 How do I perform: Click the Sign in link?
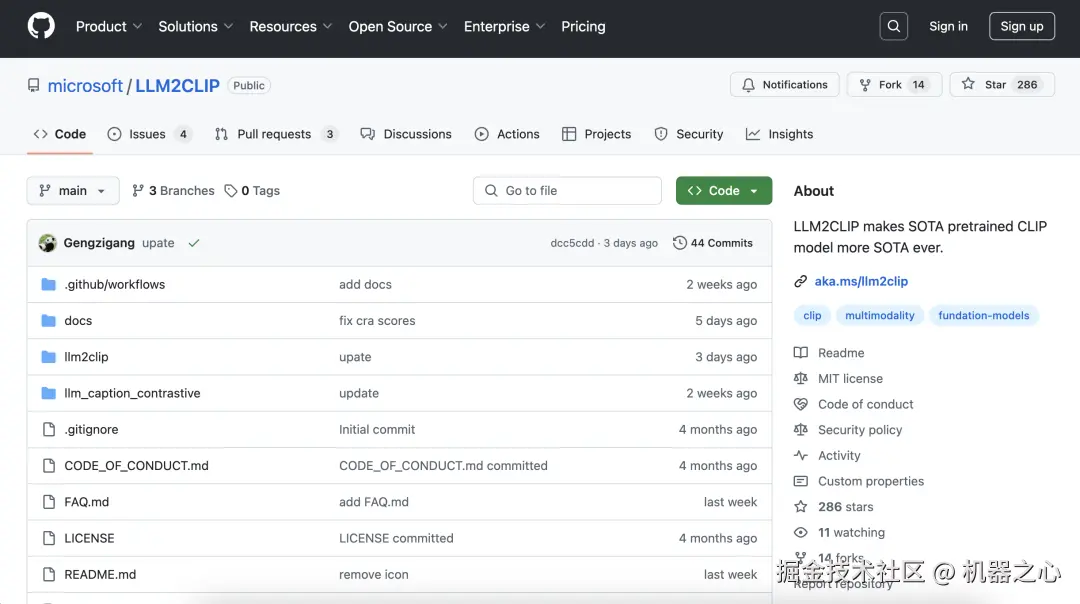pos(948,26)
